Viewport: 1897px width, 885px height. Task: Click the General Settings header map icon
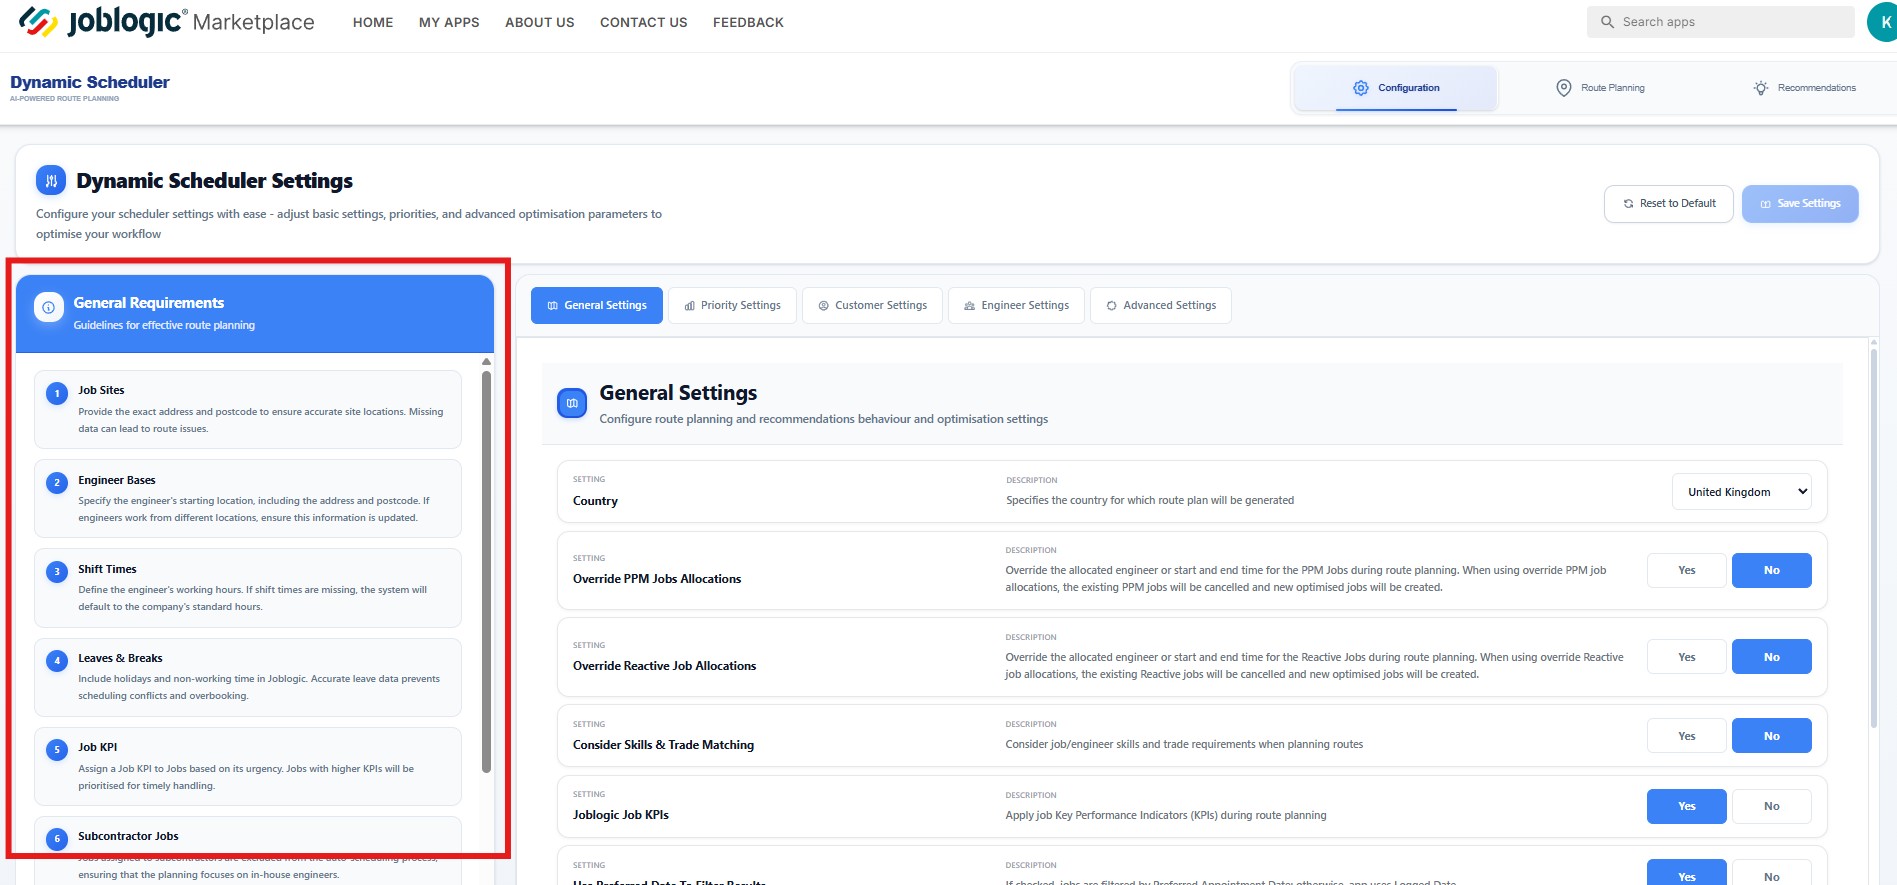[x=572, y=403]
